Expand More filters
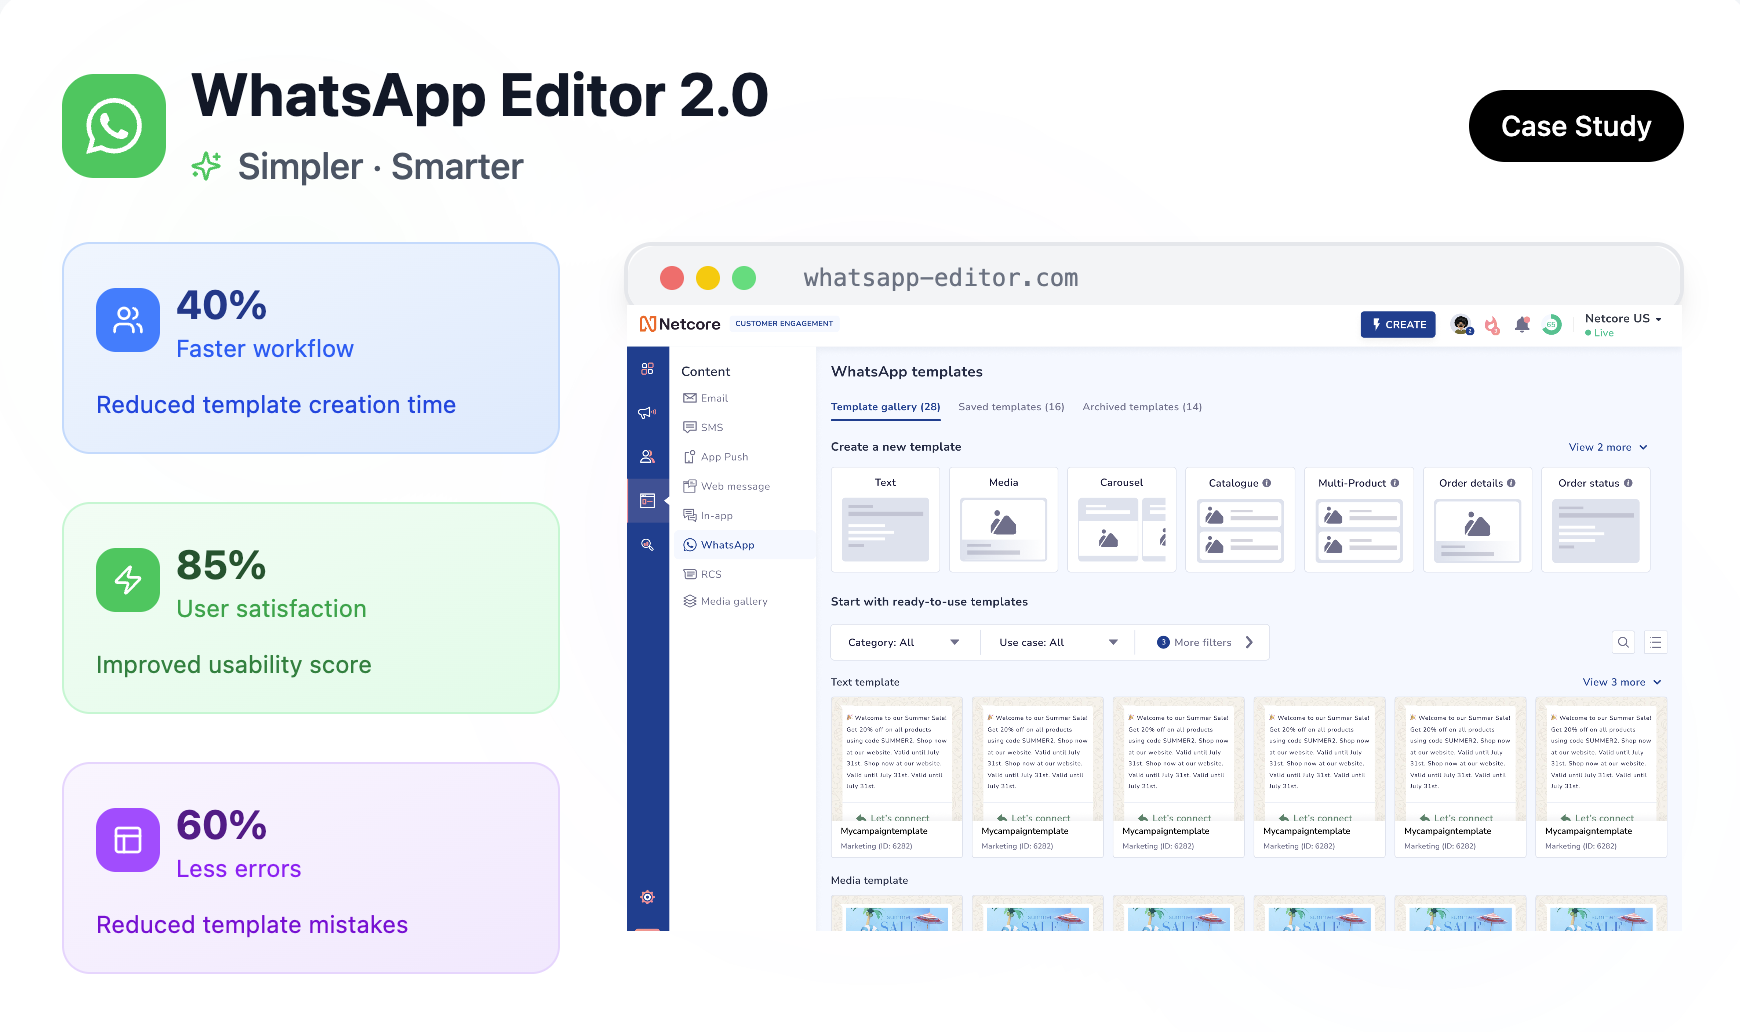Image resolution: width=1740 pixels, height=1032 pixels. click(1205, 643)
